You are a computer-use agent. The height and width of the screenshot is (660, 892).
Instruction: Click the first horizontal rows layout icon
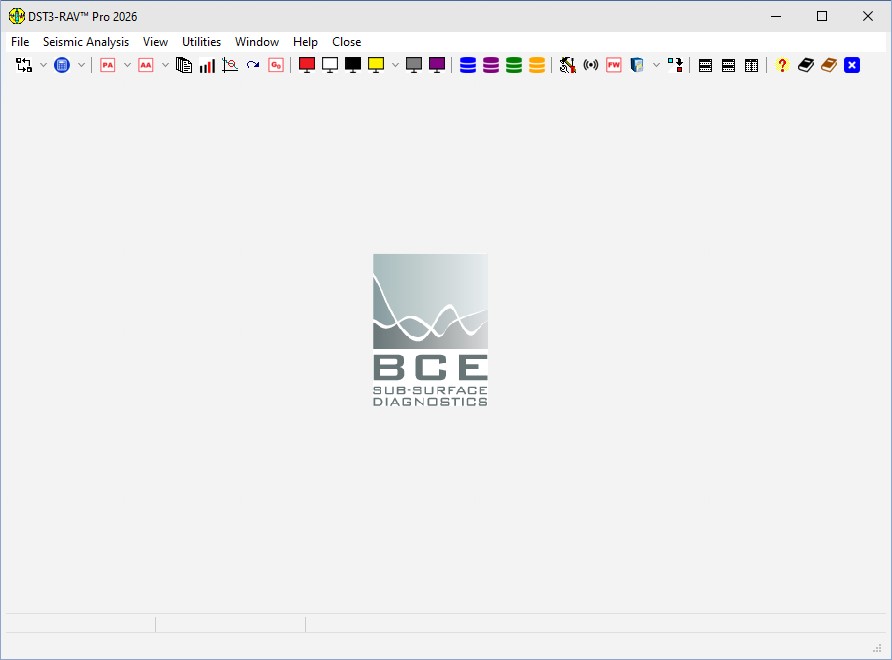click(x=705, y=65)
